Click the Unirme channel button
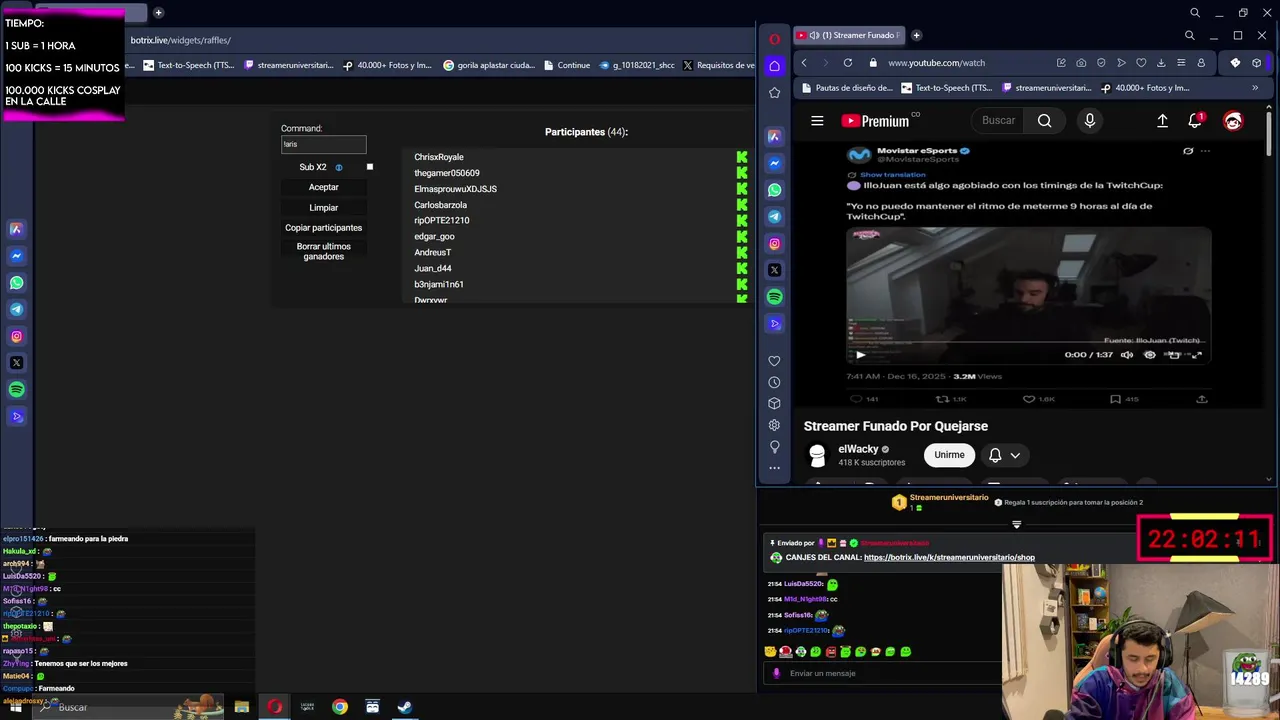This screenshot has height=720, width=1280. coord(949,455)
